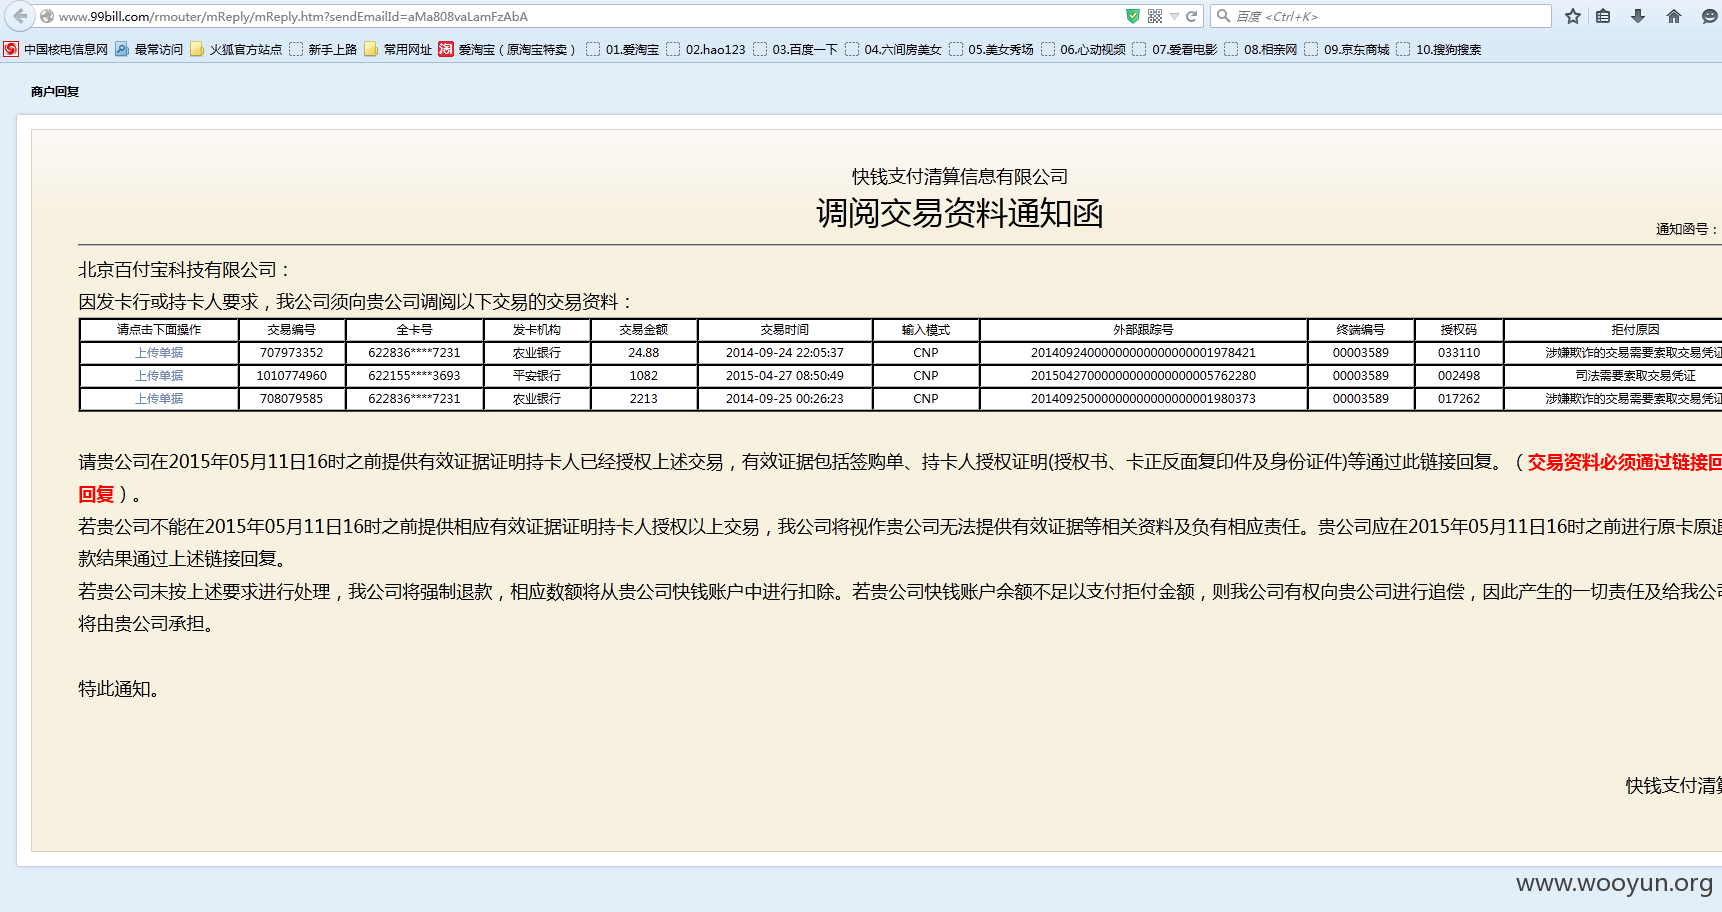Open the 常用网址 bookmark folder
Viewport: 1722px width, 912px height.
(398, 49)
